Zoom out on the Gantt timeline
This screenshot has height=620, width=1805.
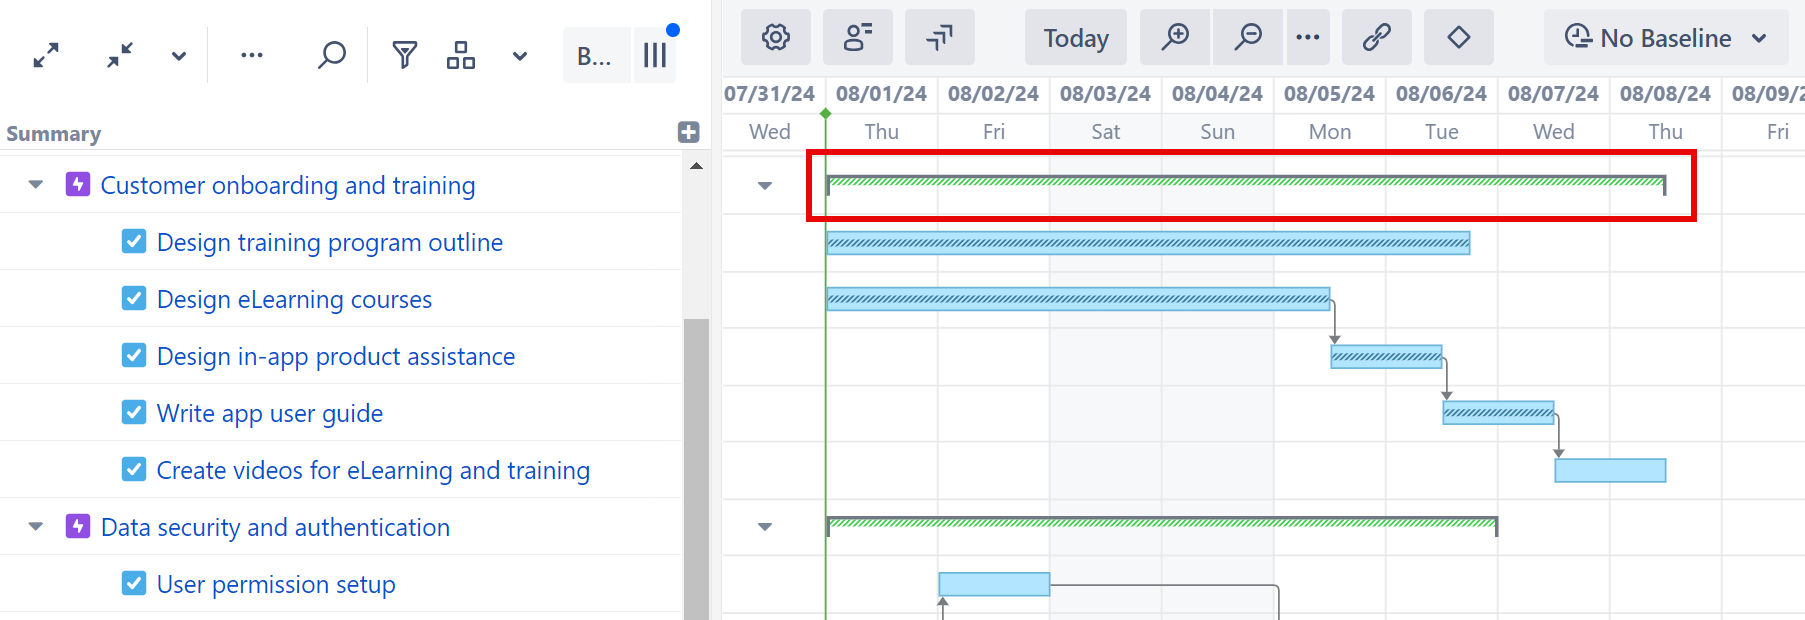[1248, 38]
